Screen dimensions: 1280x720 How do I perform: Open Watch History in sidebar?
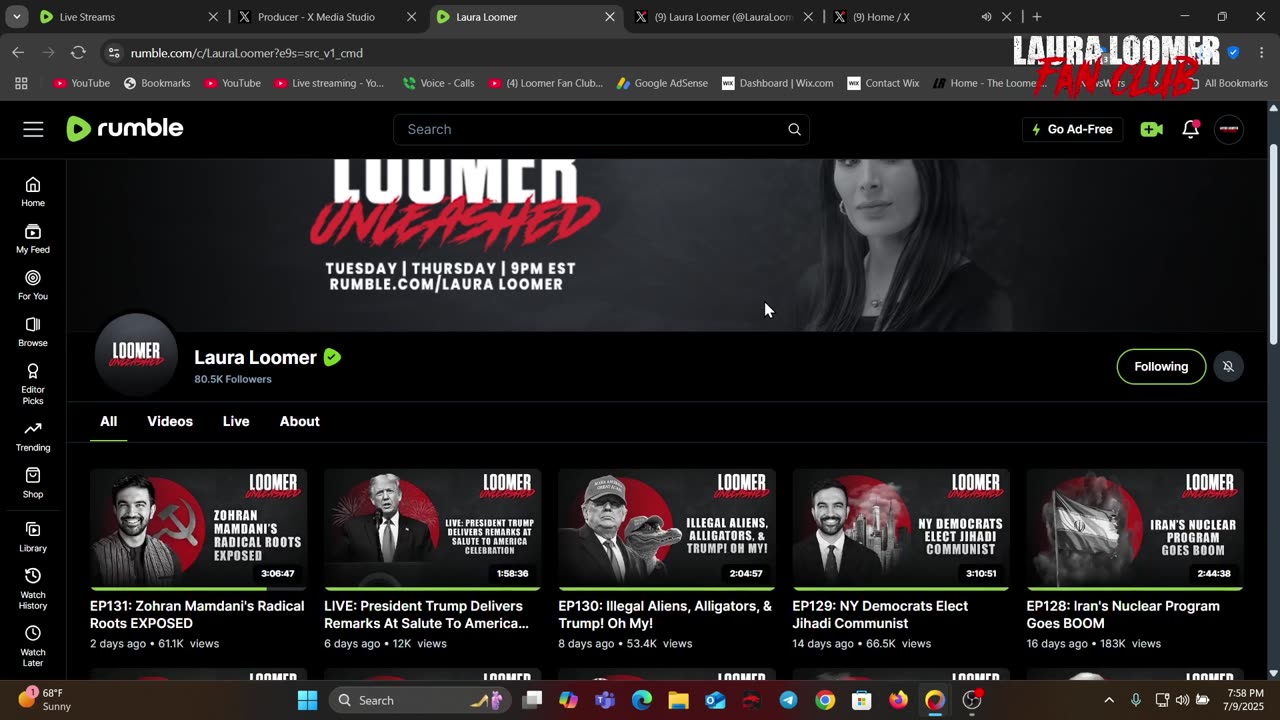(x=33, y=589)
